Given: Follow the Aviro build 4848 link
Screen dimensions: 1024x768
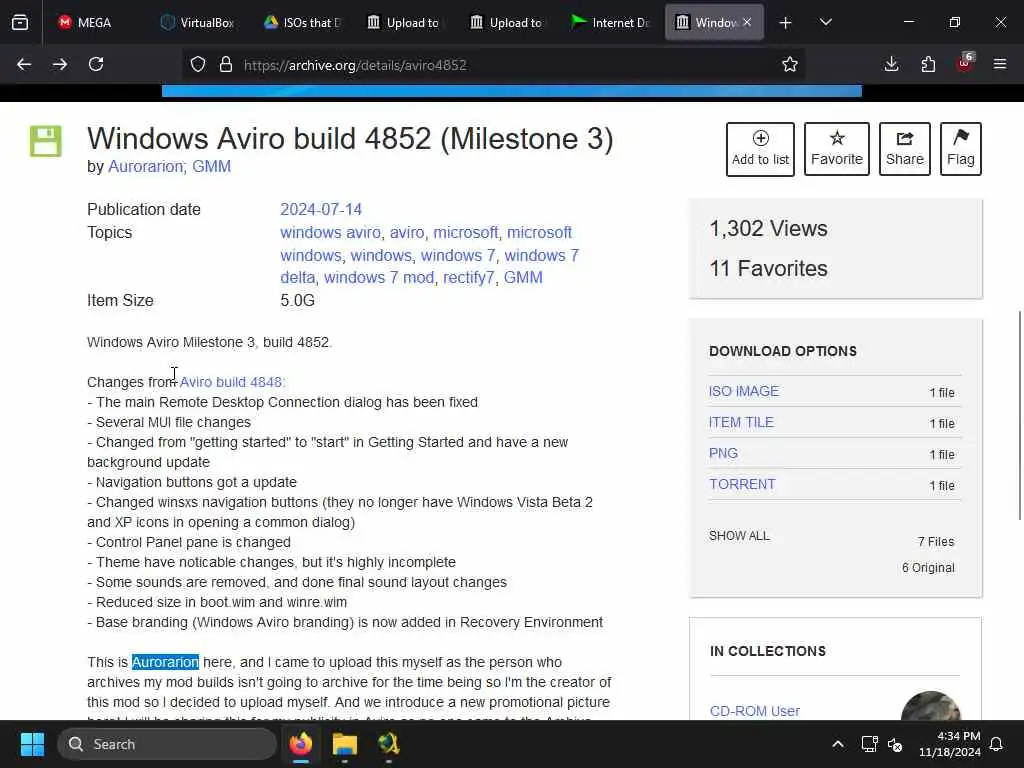Looking at the screenshot, I should [x=231, y=382].
